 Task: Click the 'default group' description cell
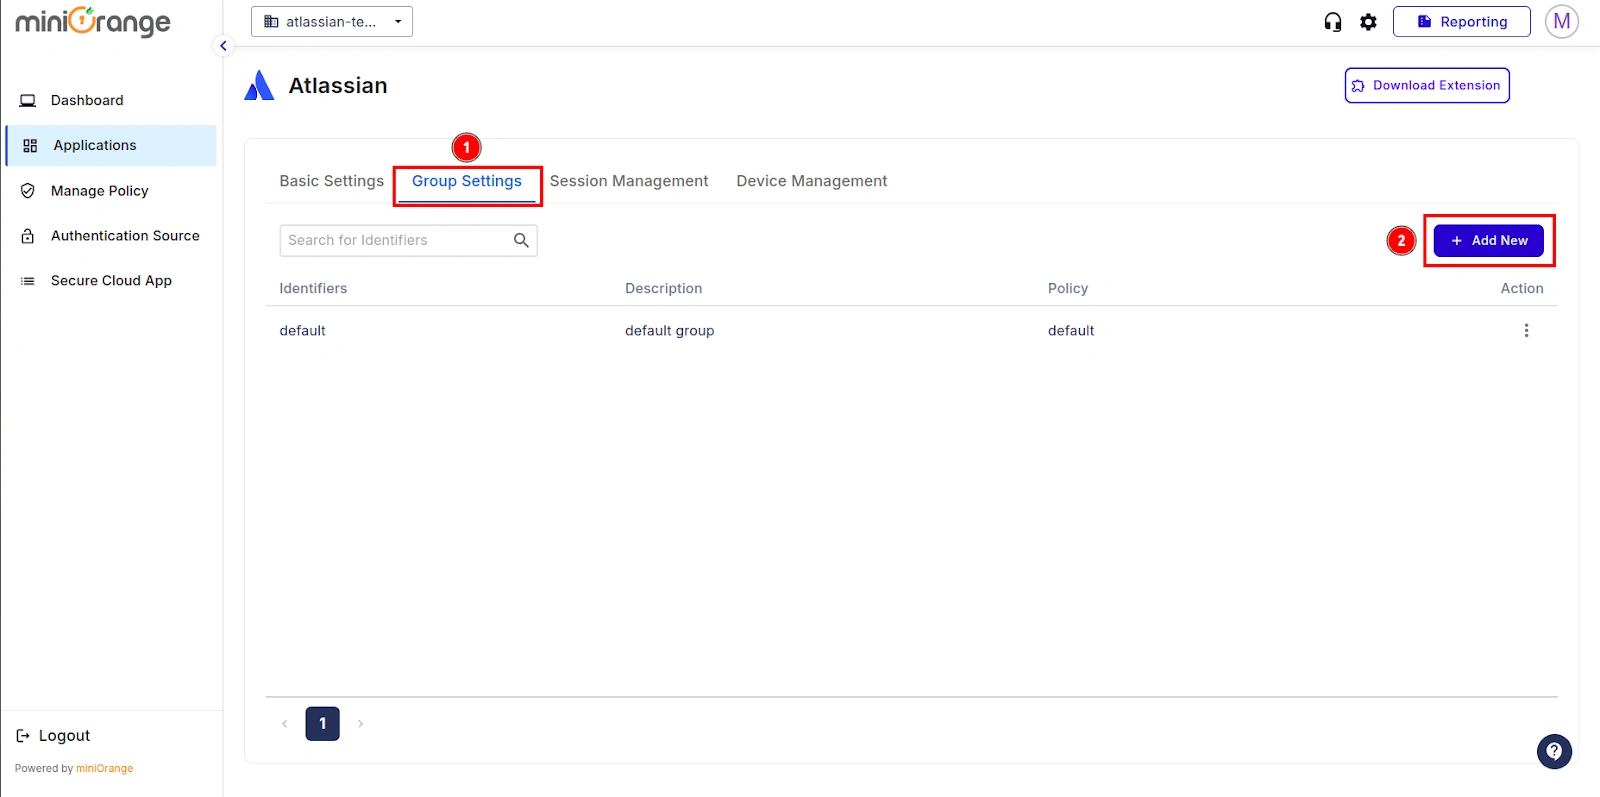click(669, 331)
